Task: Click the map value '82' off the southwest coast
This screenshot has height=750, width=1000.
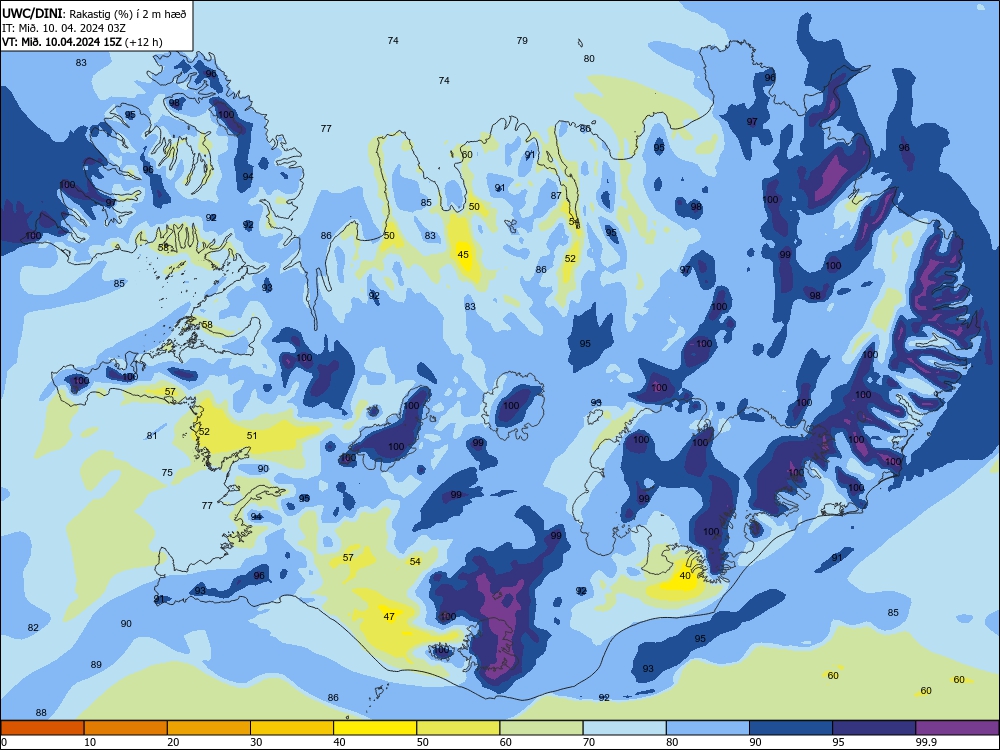Action: coord(33,628)
